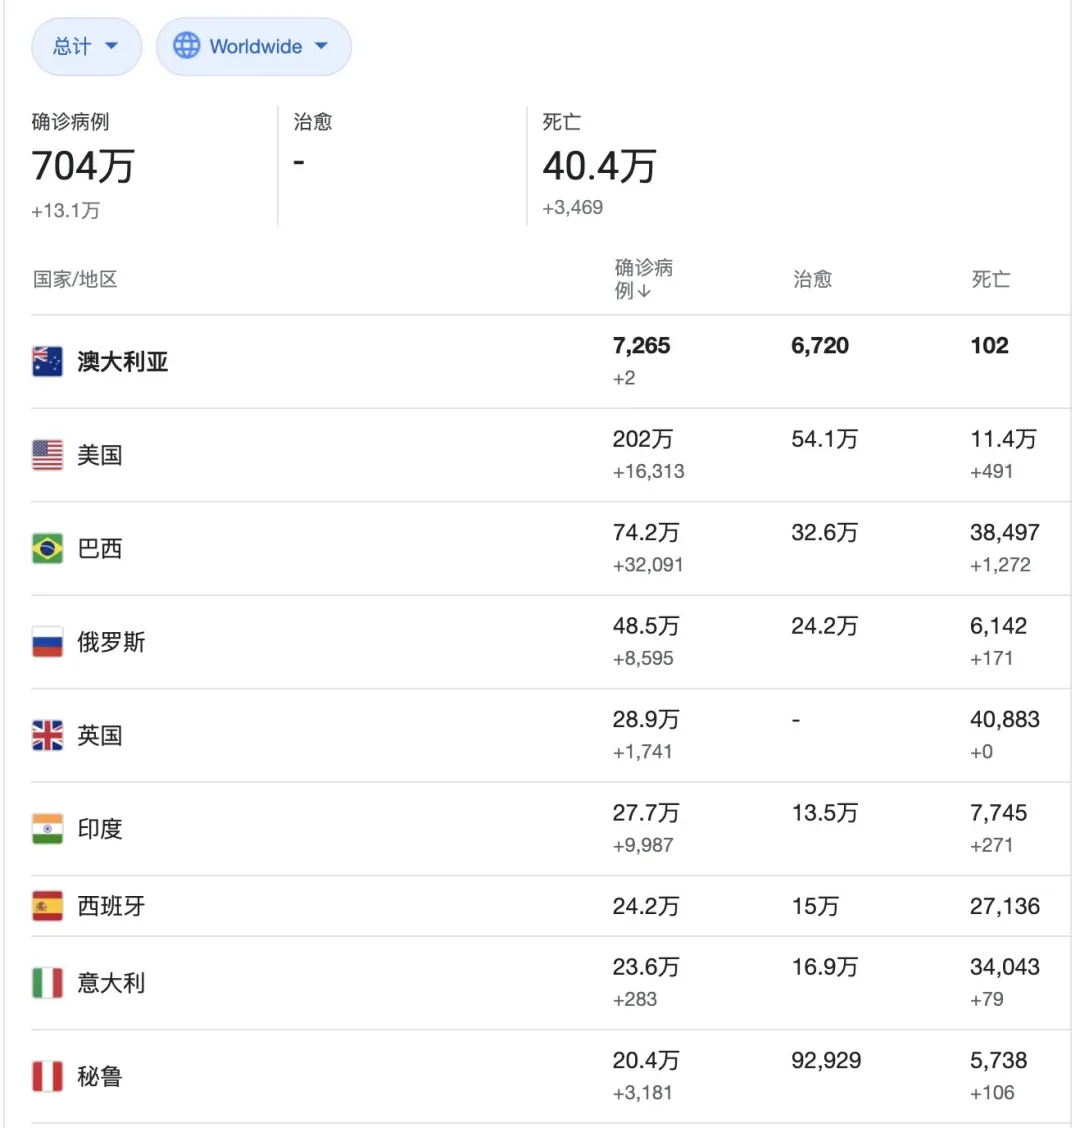Expand the Worldwide region dropdown

[x=254, y=47]
